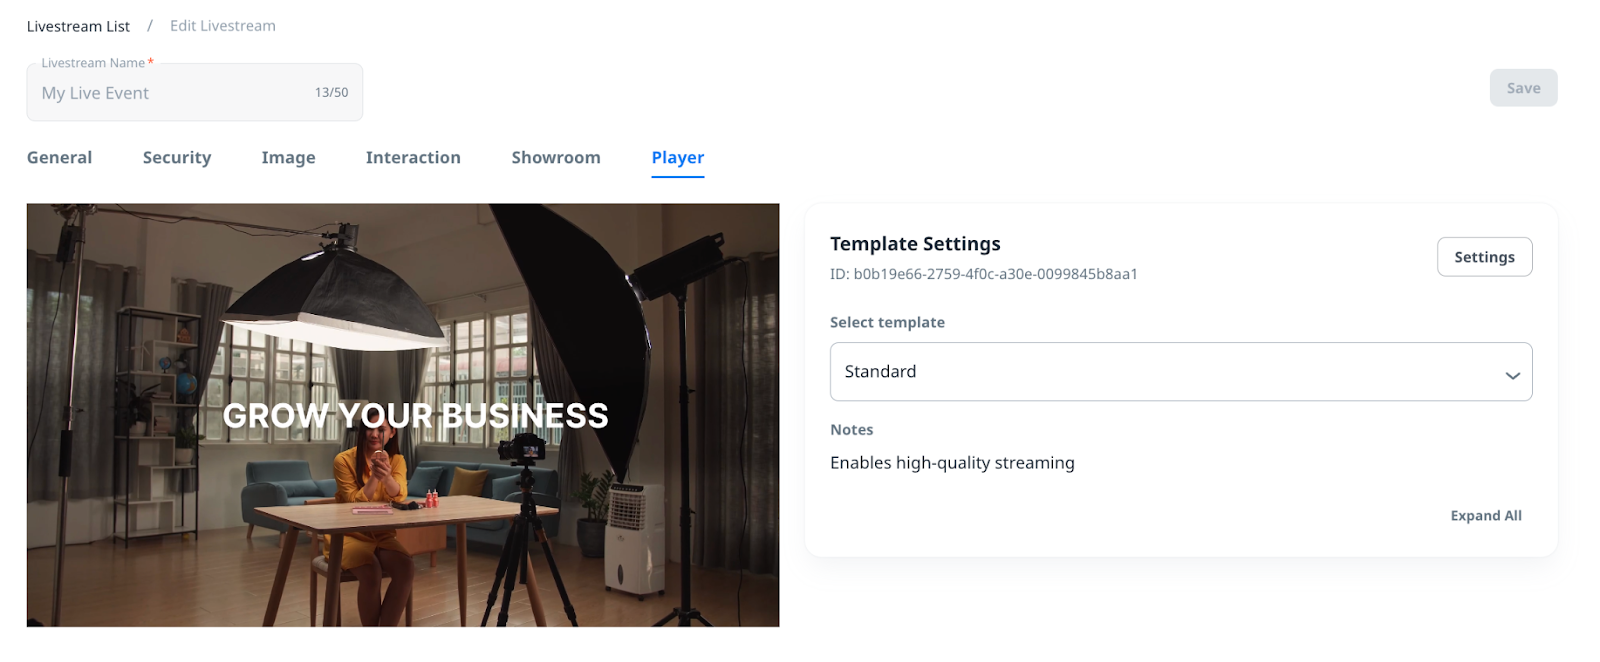Screen dimensions: 1600x662
Task: Click the note 'Enables high-quality streaming'
Action: click(952, 463)
